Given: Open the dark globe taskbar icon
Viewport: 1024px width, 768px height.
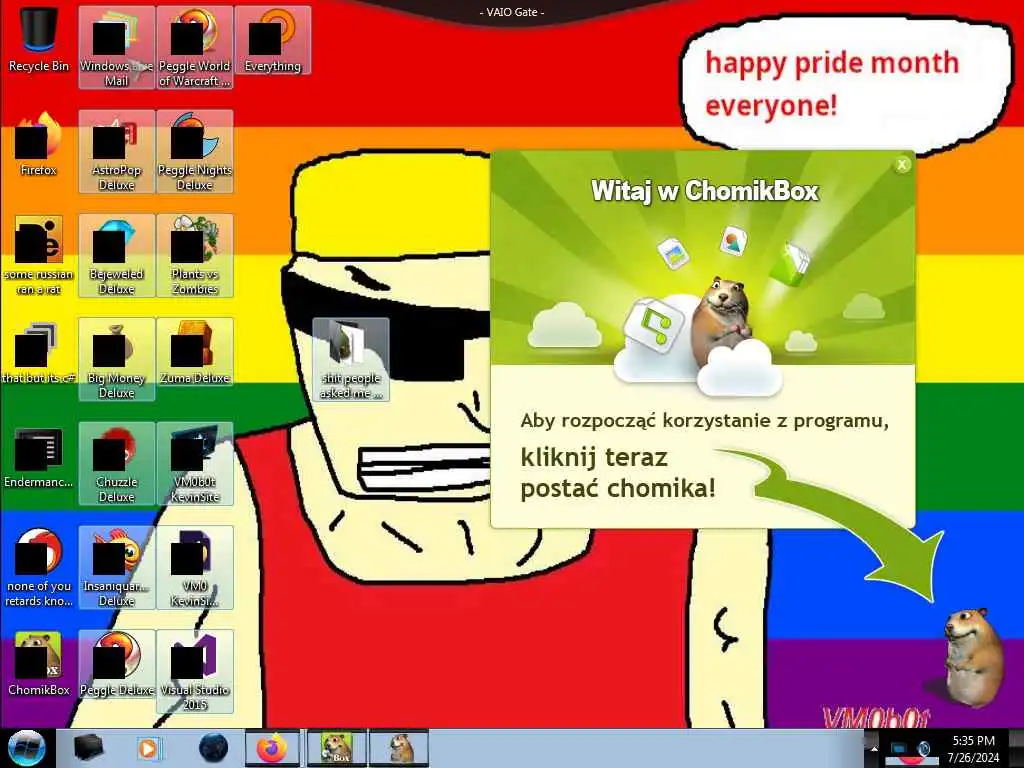Looking at the screenshot, I should (x=213, y=748).
